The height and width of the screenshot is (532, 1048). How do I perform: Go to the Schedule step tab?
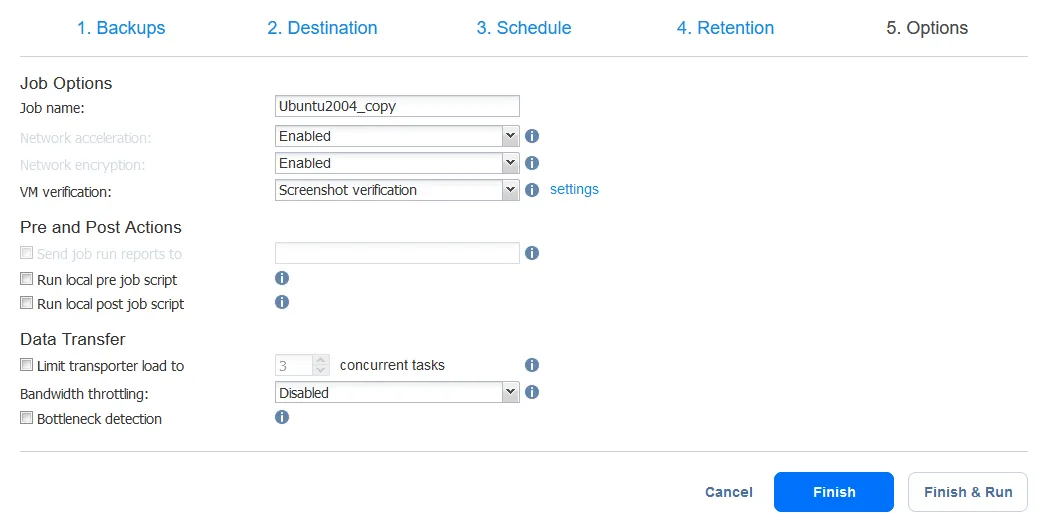(x=523, y=28)
